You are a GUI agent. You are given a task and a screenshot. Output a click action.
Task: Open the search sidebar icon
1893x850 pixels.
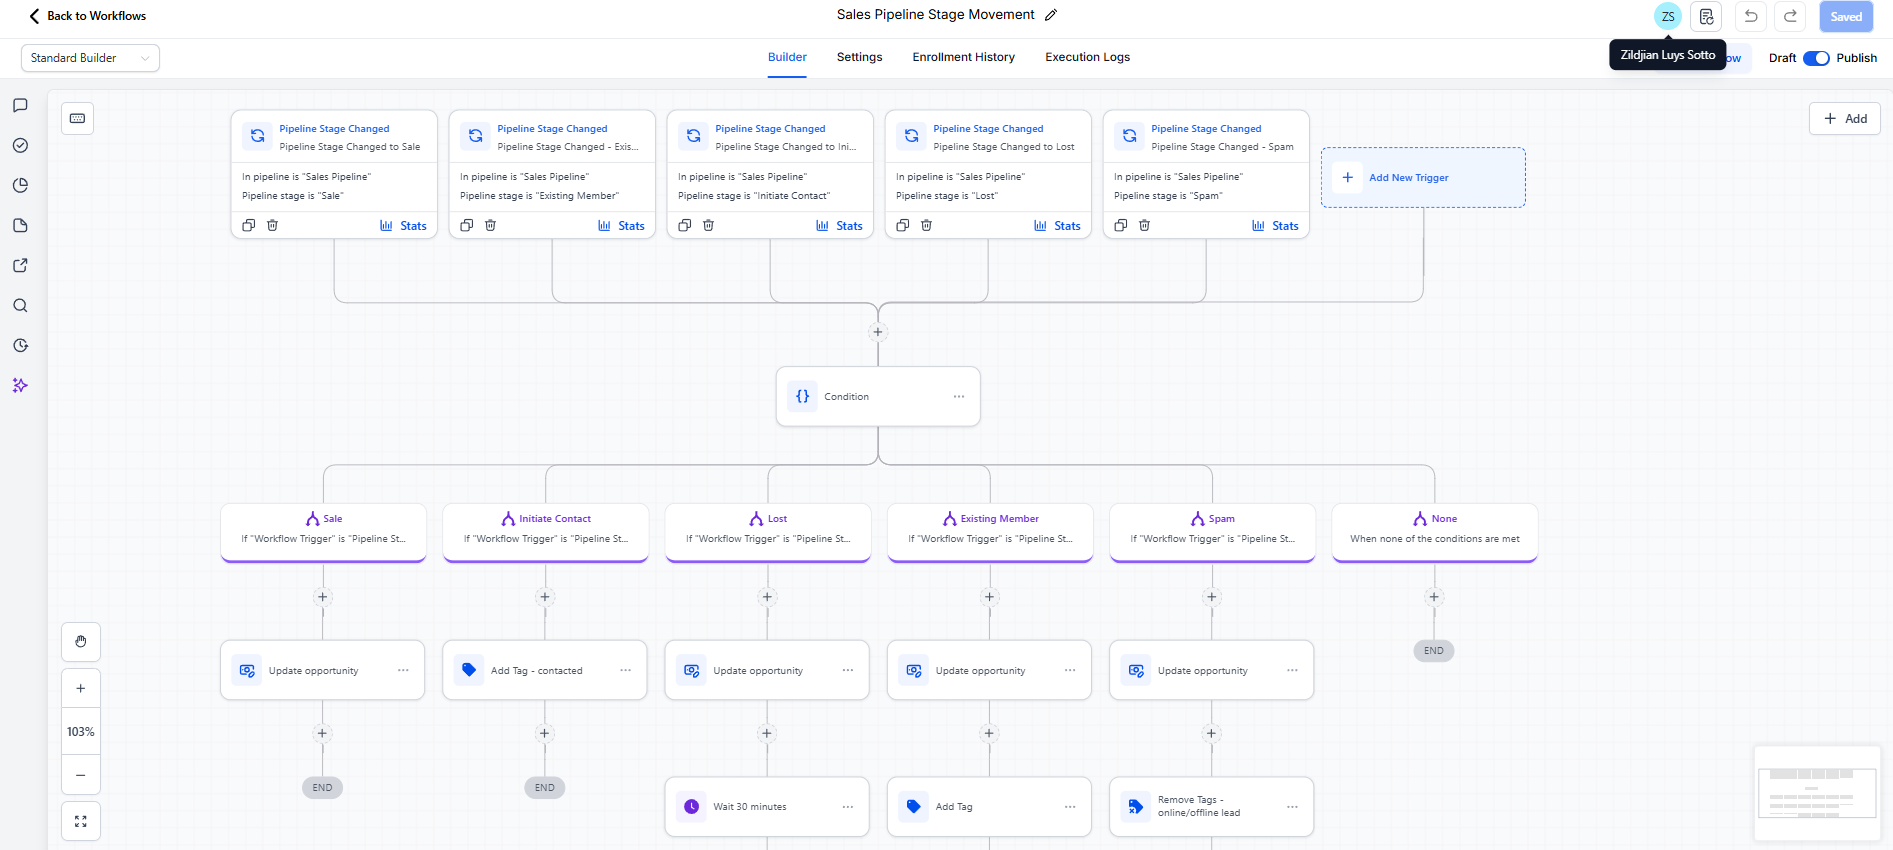(x=20, y=305)
